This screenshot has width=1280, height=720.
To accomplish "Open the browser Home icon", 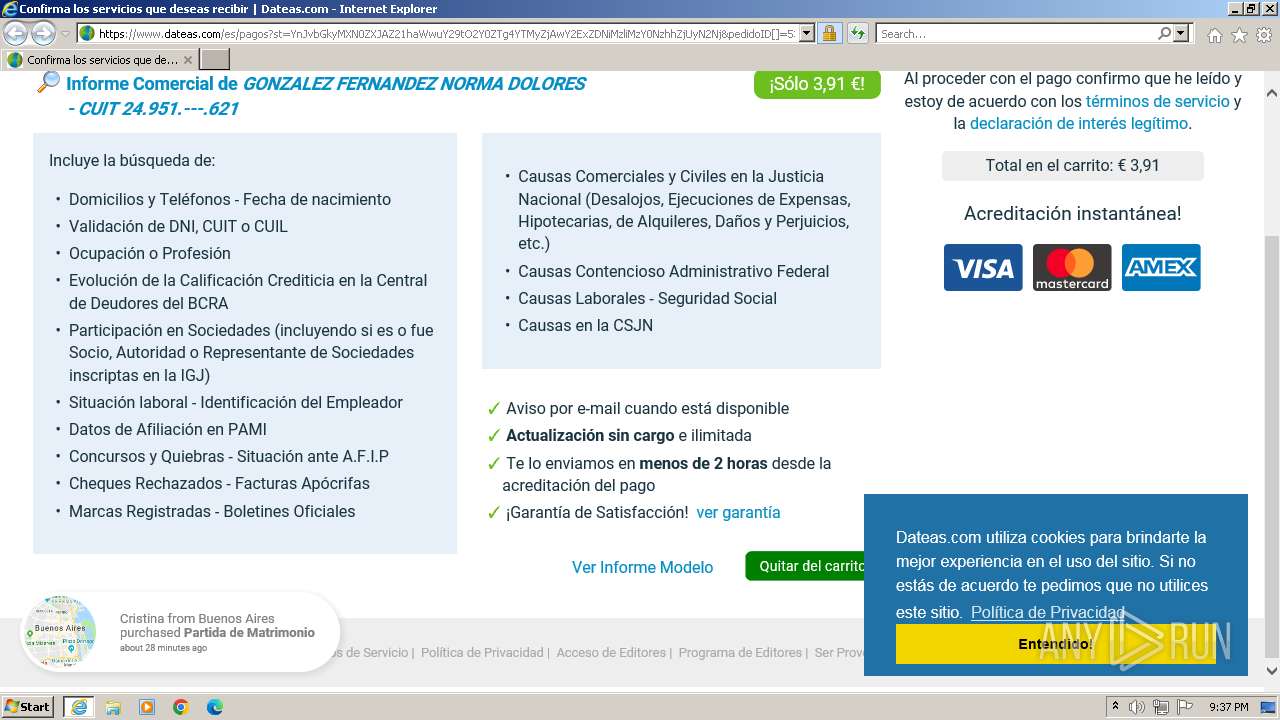I will 1214,35.
